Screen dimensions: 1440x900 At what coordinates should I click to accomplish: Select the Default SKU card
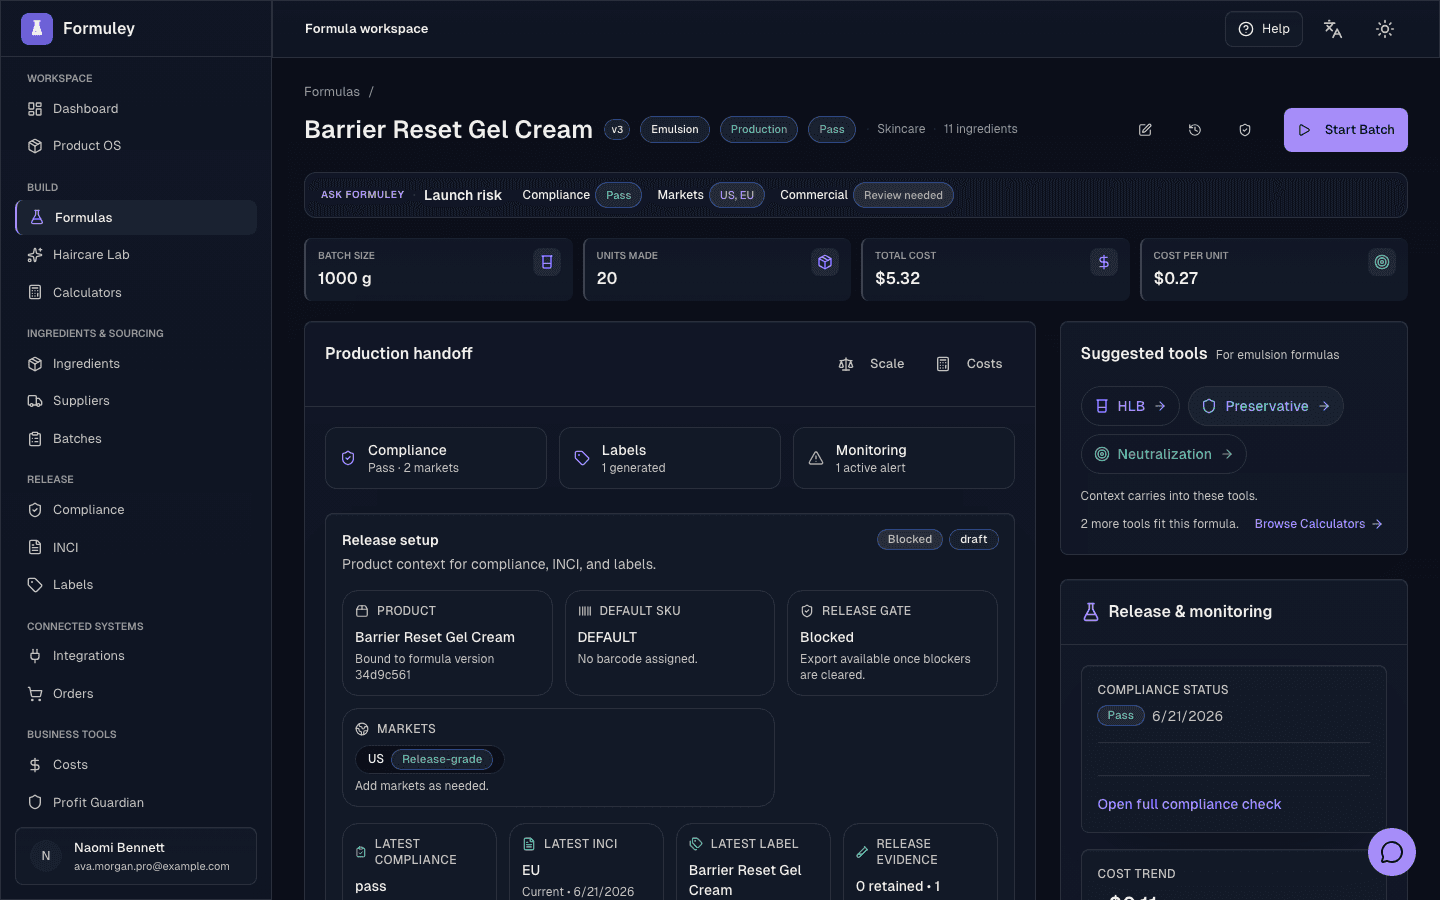tap(670, 643)
